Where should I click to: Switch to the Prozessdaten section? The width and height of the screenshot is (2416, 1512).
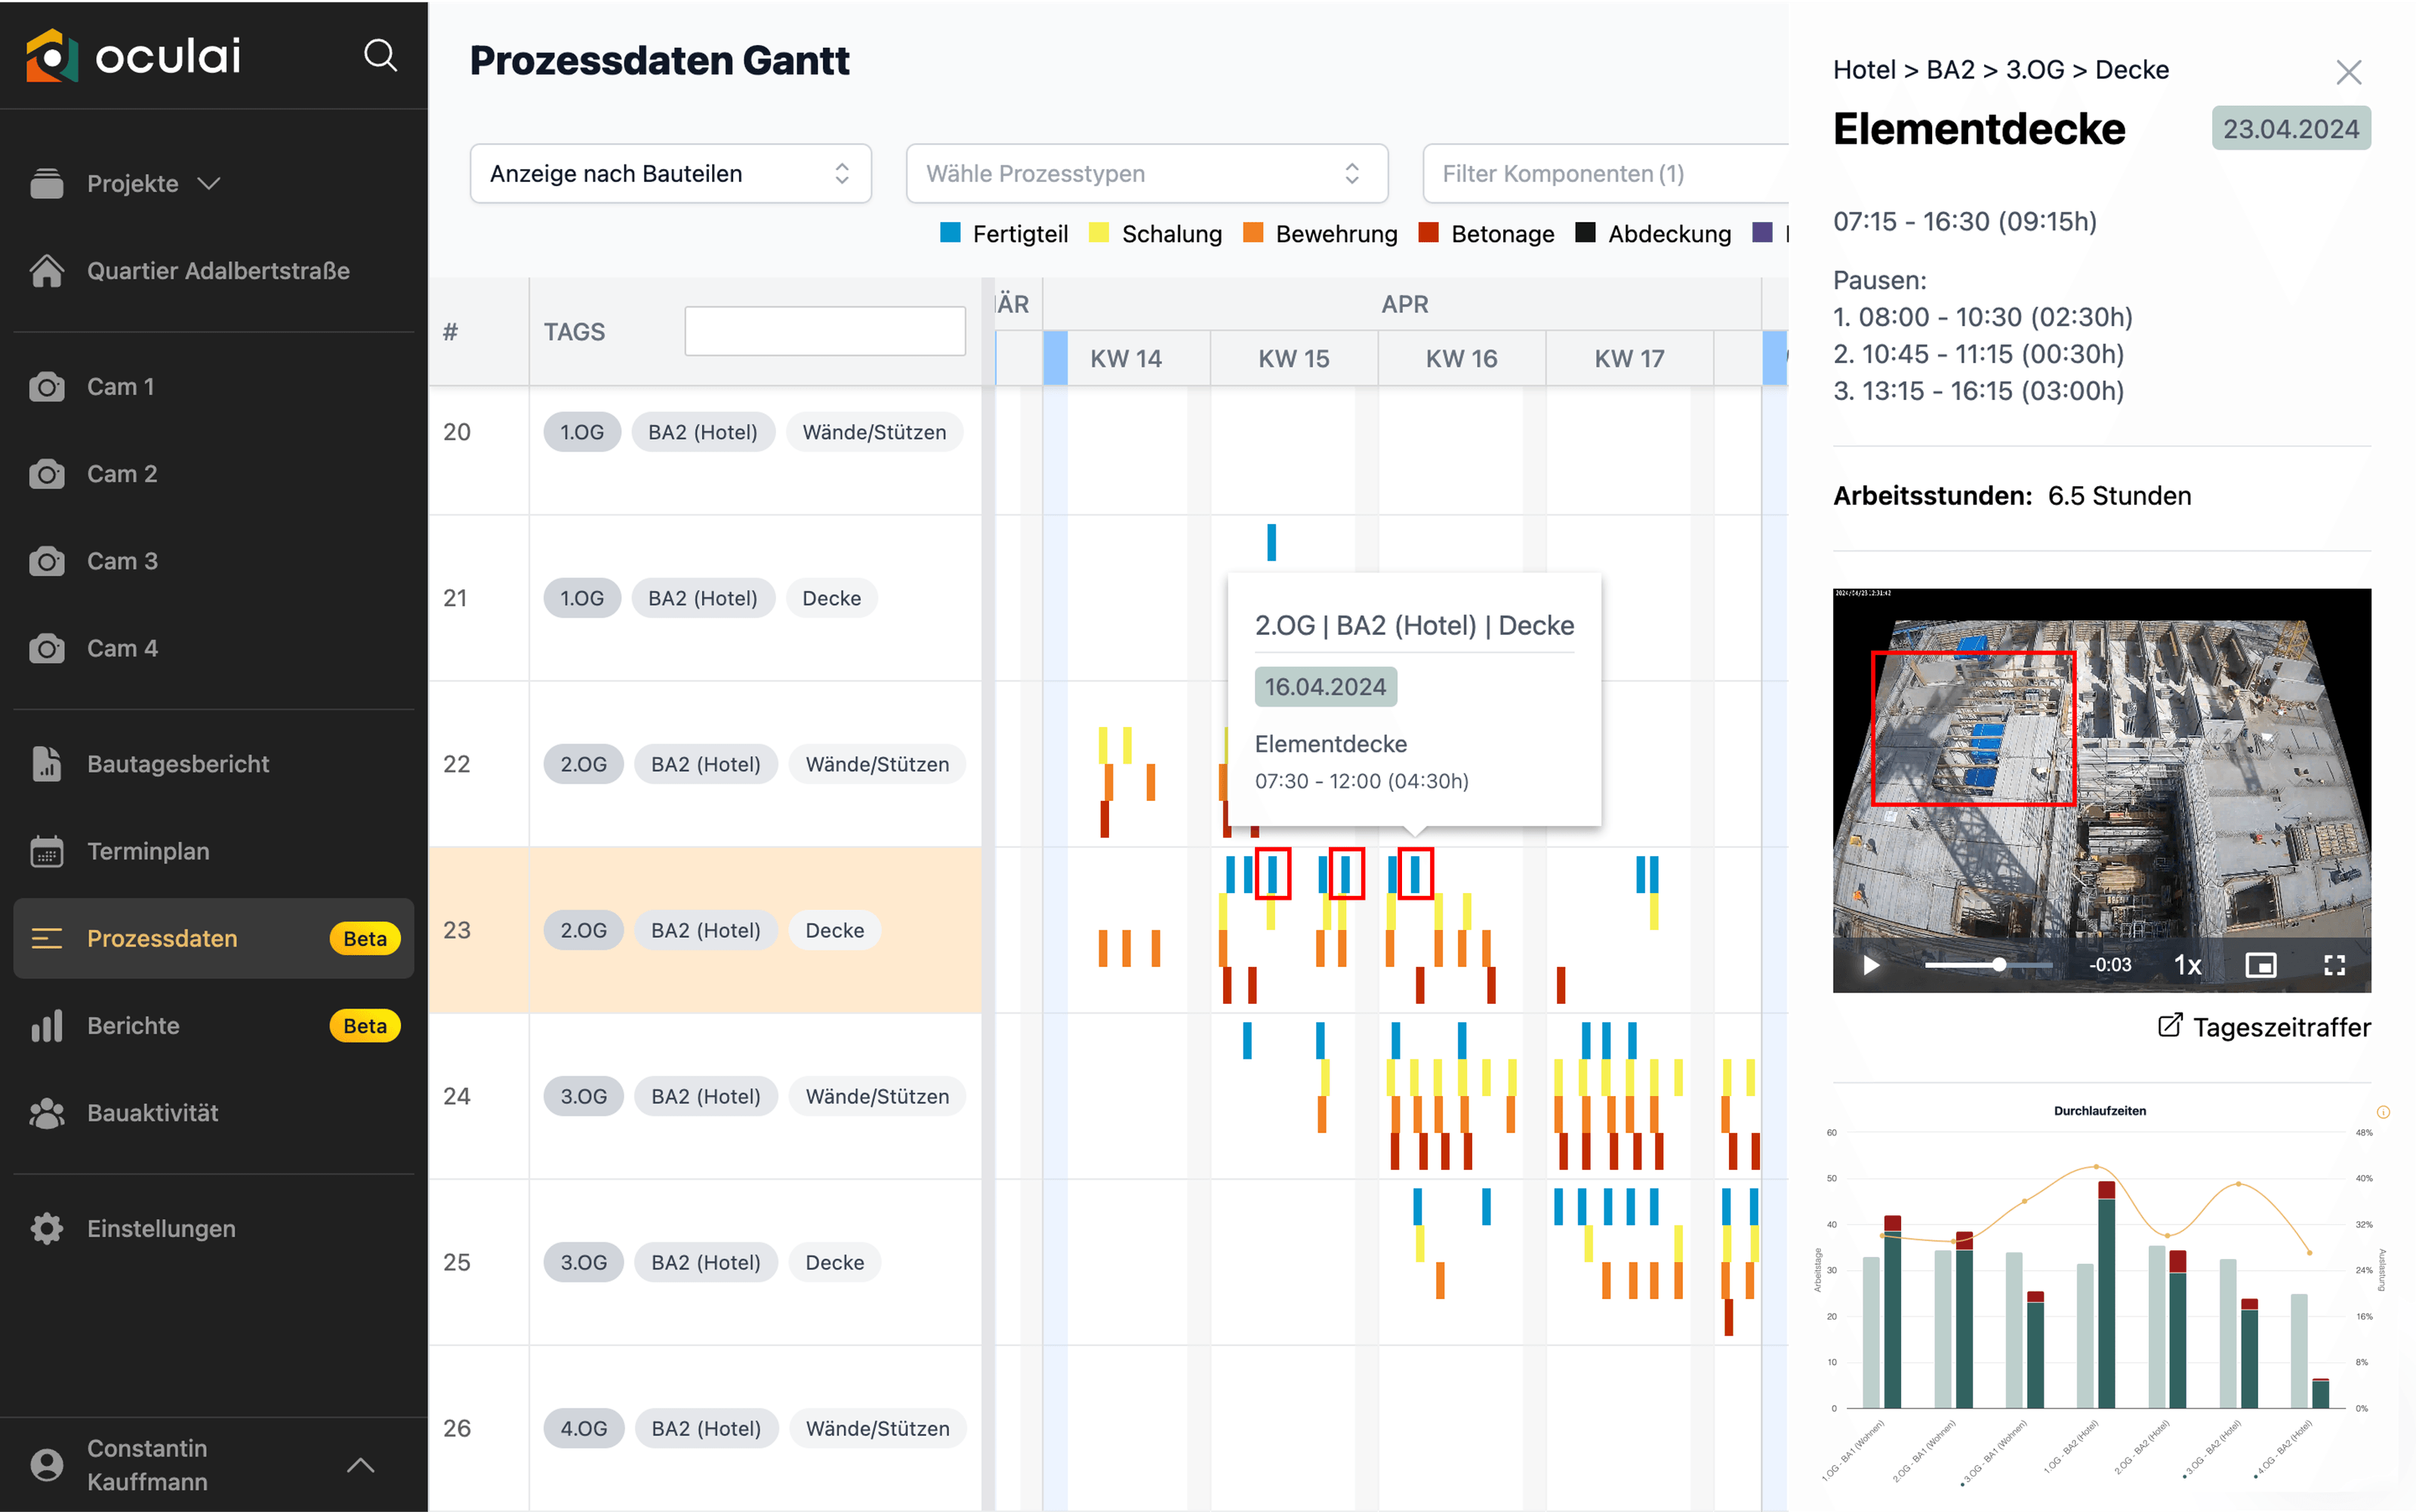click(x=162, y=938)
